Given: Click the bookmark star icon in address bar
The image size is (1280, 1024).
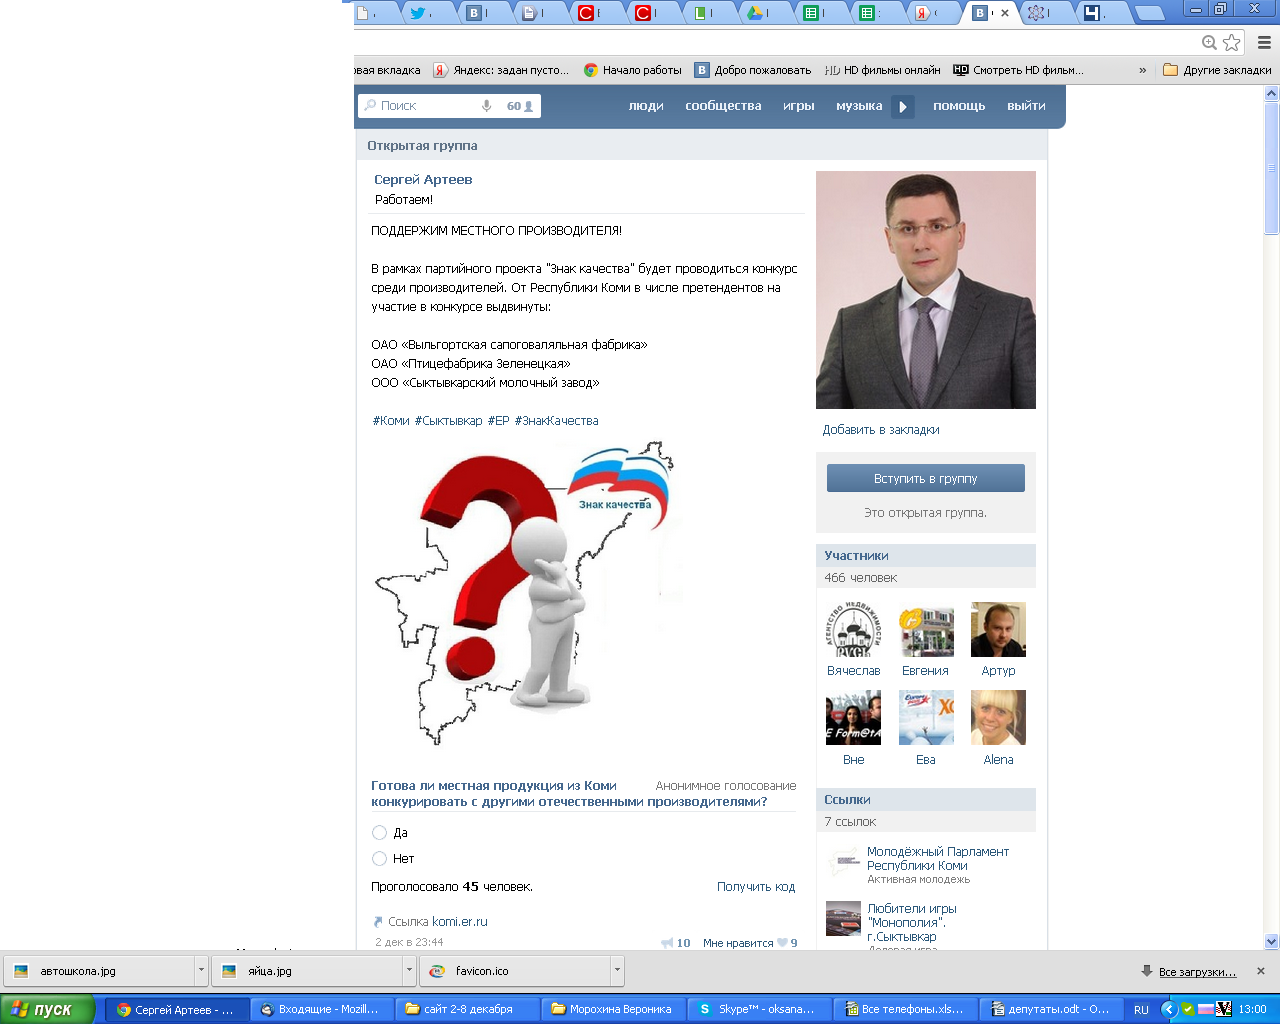Looking at the screenshot, I should [1232, 42].
